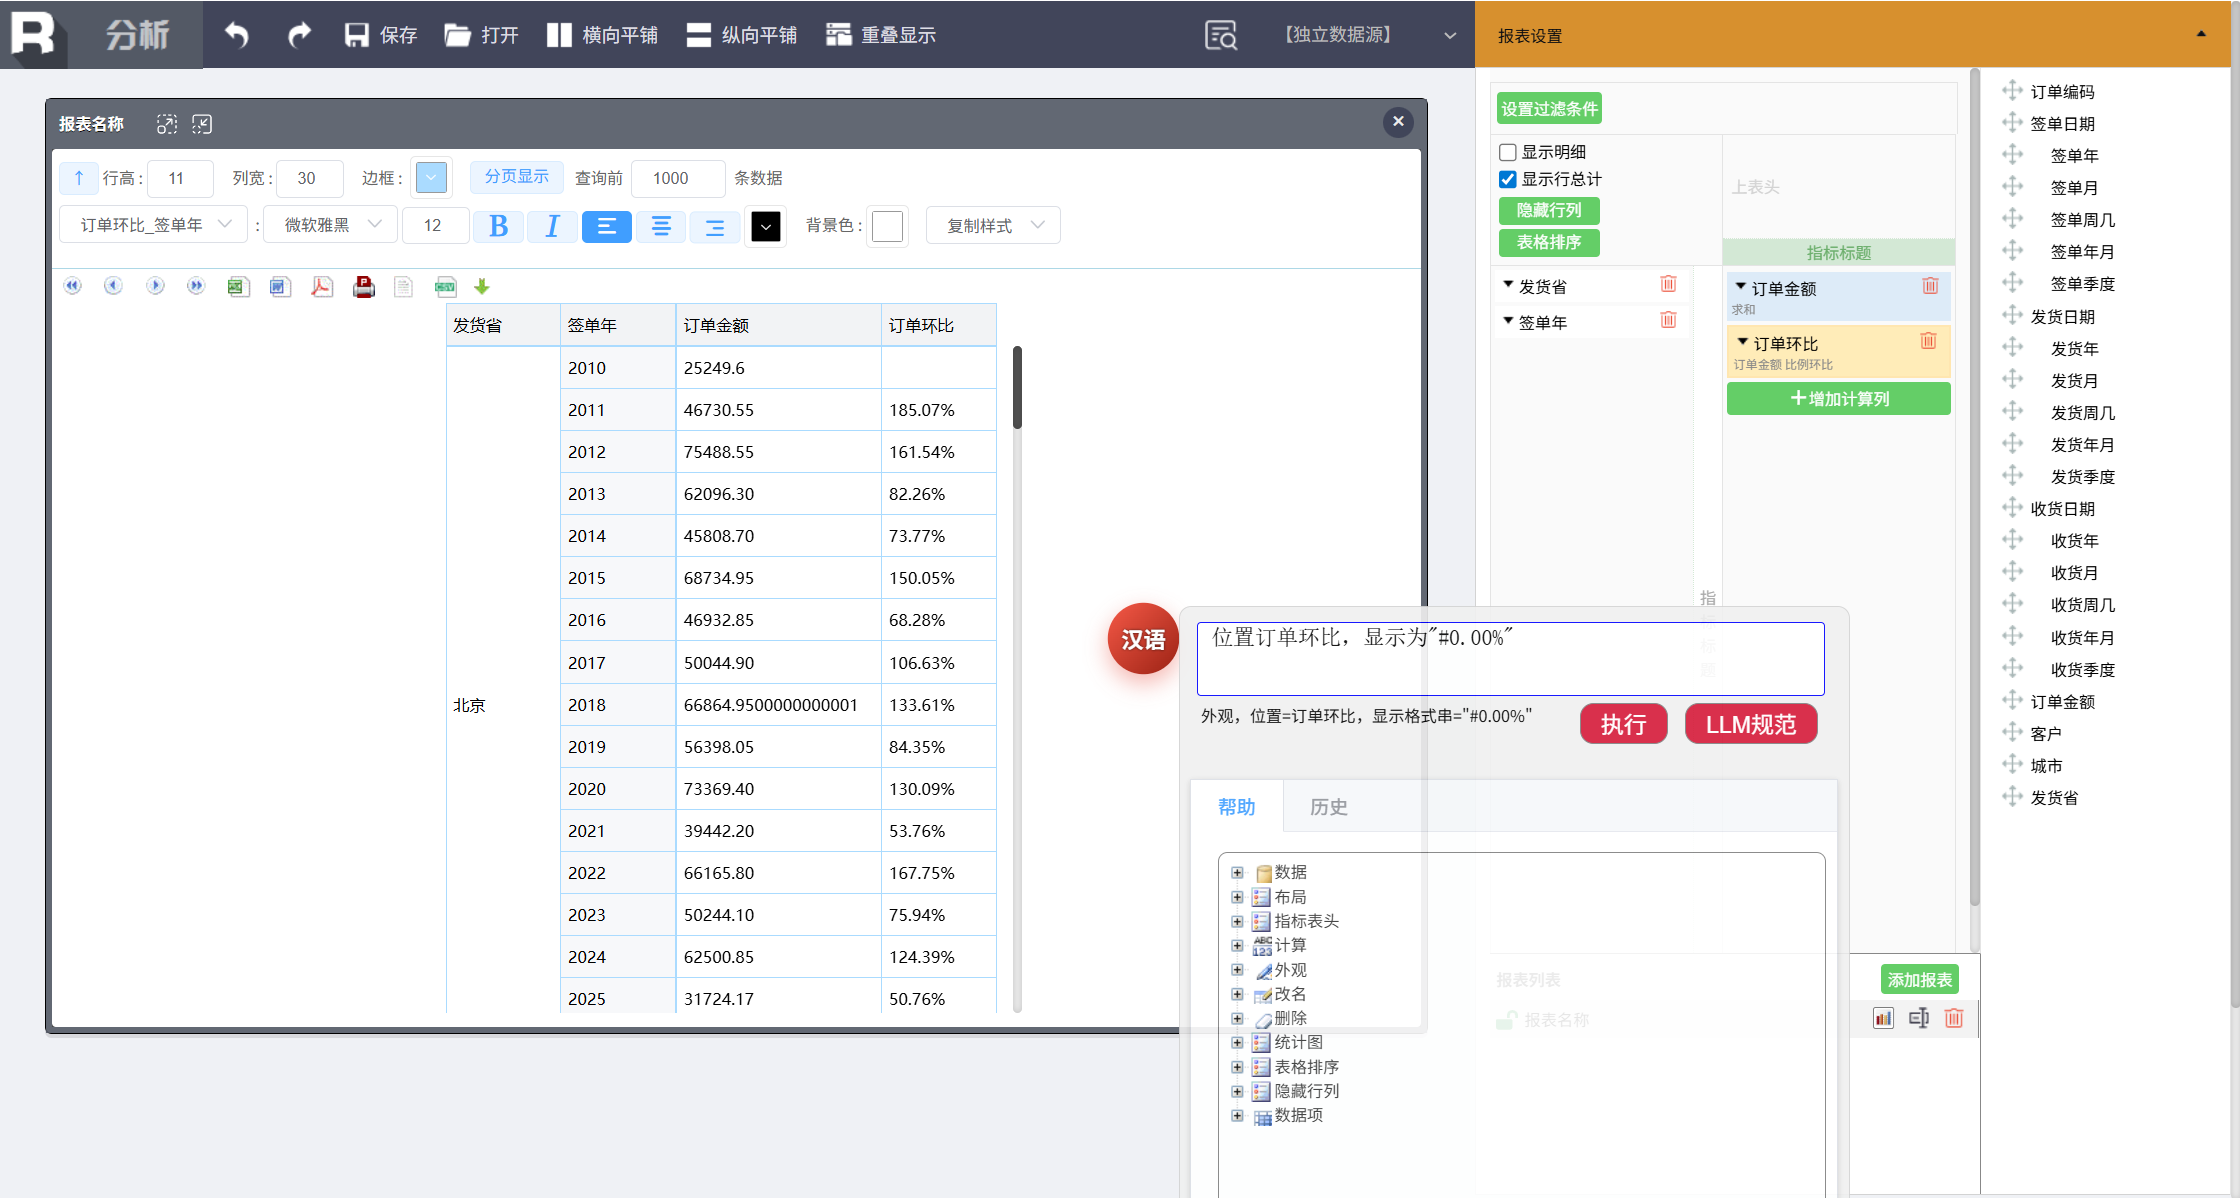The width and height of the screenshot is (2240, 1198).
Task: Export the report to Excel
Action: tap(237, 287)
